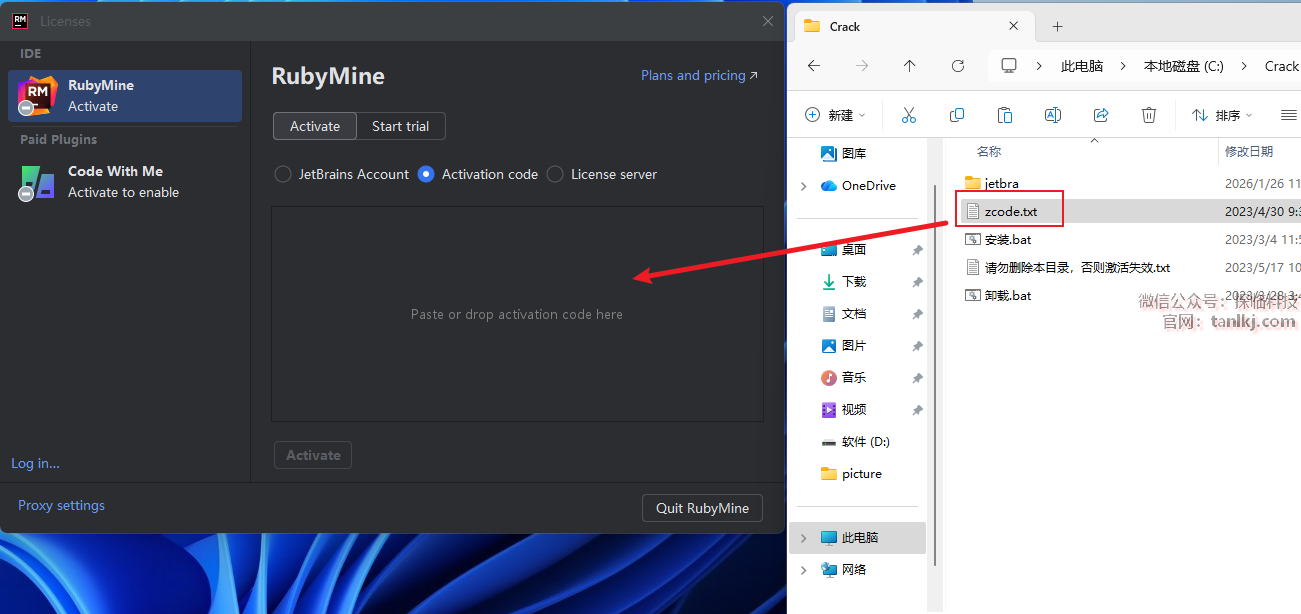The width and height of the screenshot is (1301, 614).
Task: Switch to the Start trial tab
Action: 400,126
